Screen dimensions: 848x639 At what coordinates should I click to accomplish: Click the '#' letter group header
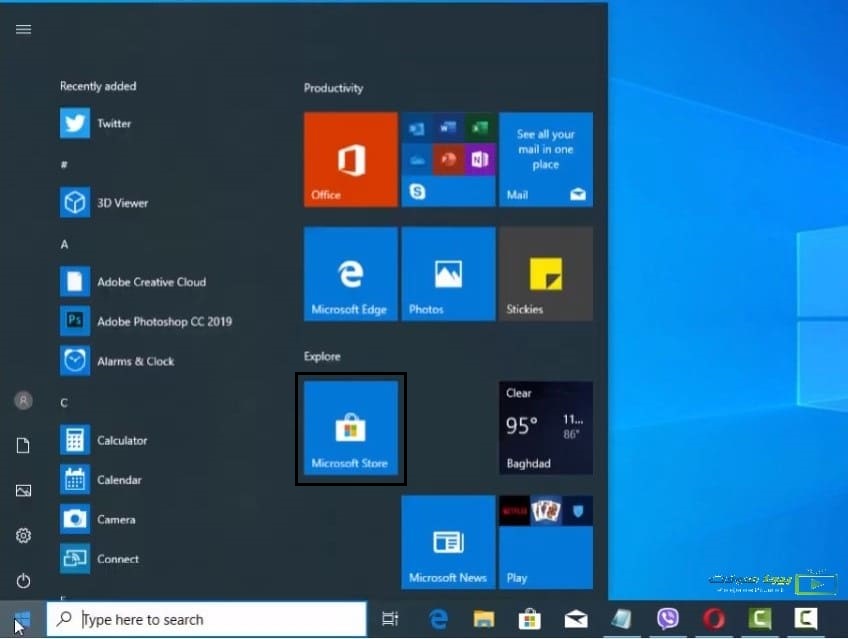click(x=64, y=164)
